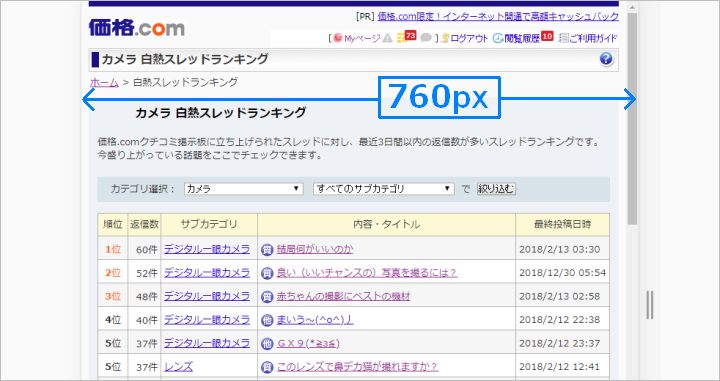Click the date 2018/2/13 03:30
This screenshot has height=381, width=720.
click(559, 250)
